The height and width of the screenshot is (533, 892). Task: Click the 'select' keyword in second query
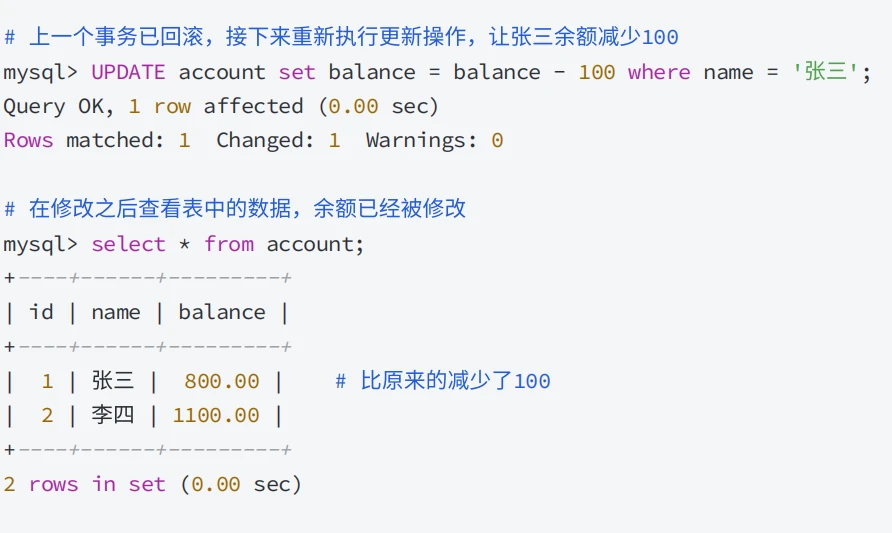pos(128,244)
